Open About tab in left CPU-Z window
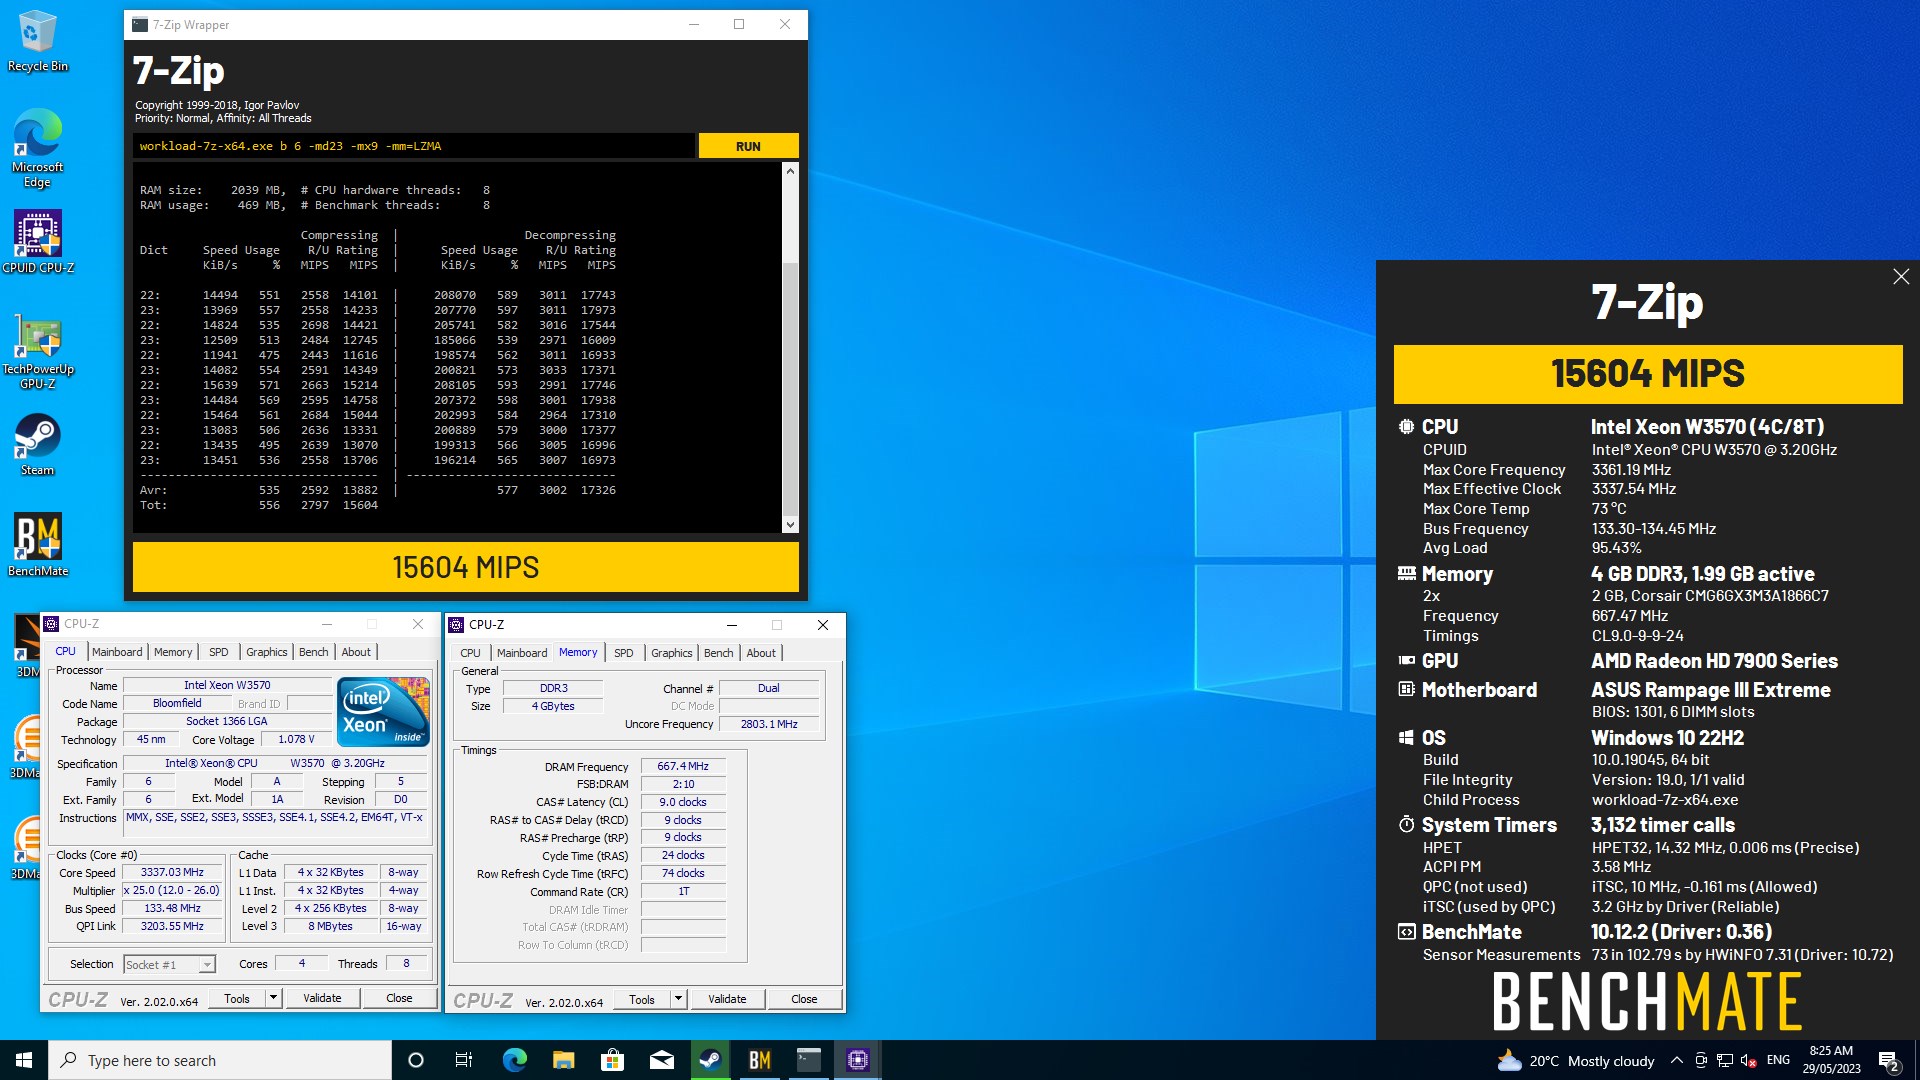The height and width of the screenshot is (1080, 1920). point(356,652)
